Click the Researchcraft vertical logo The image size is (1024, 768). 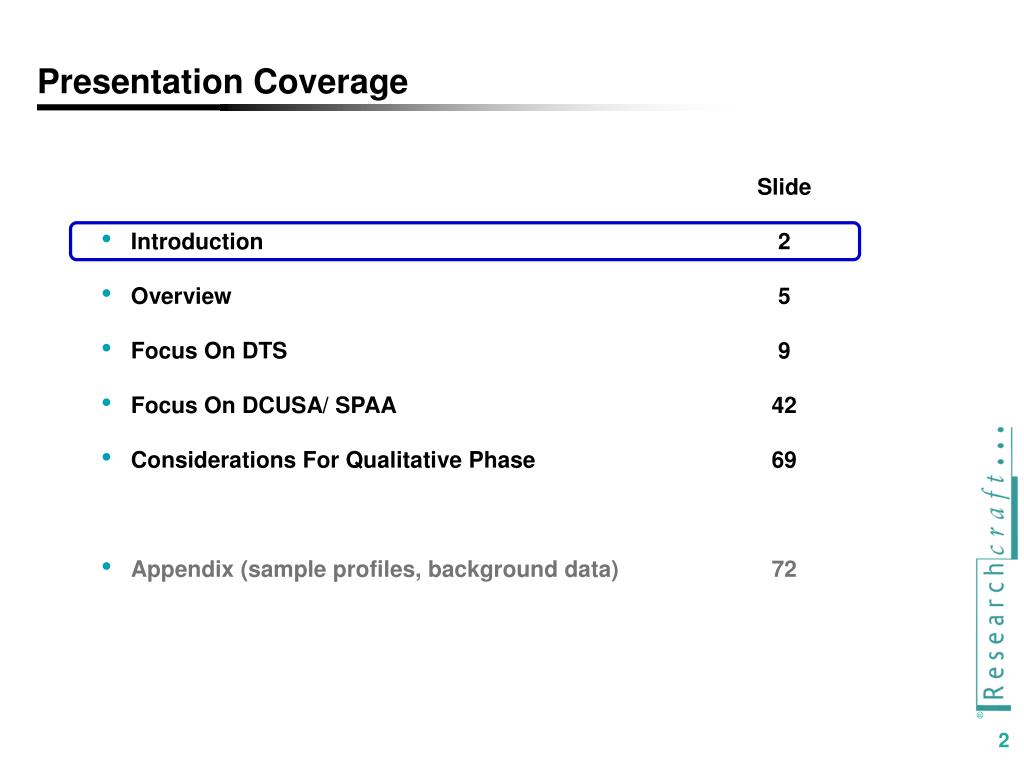point(994,575)
